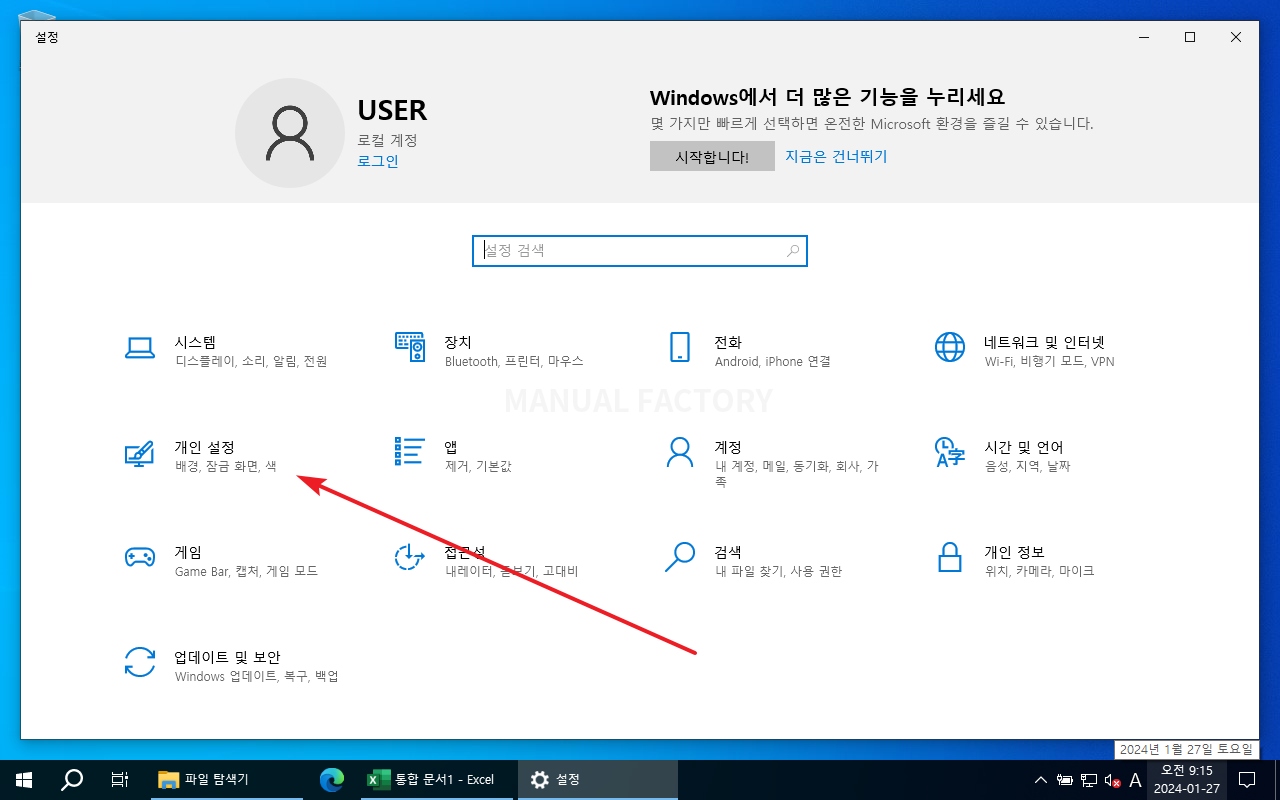Open the 시스템 settings laptop icon
Screen dimensions: 1280x800
139,348
